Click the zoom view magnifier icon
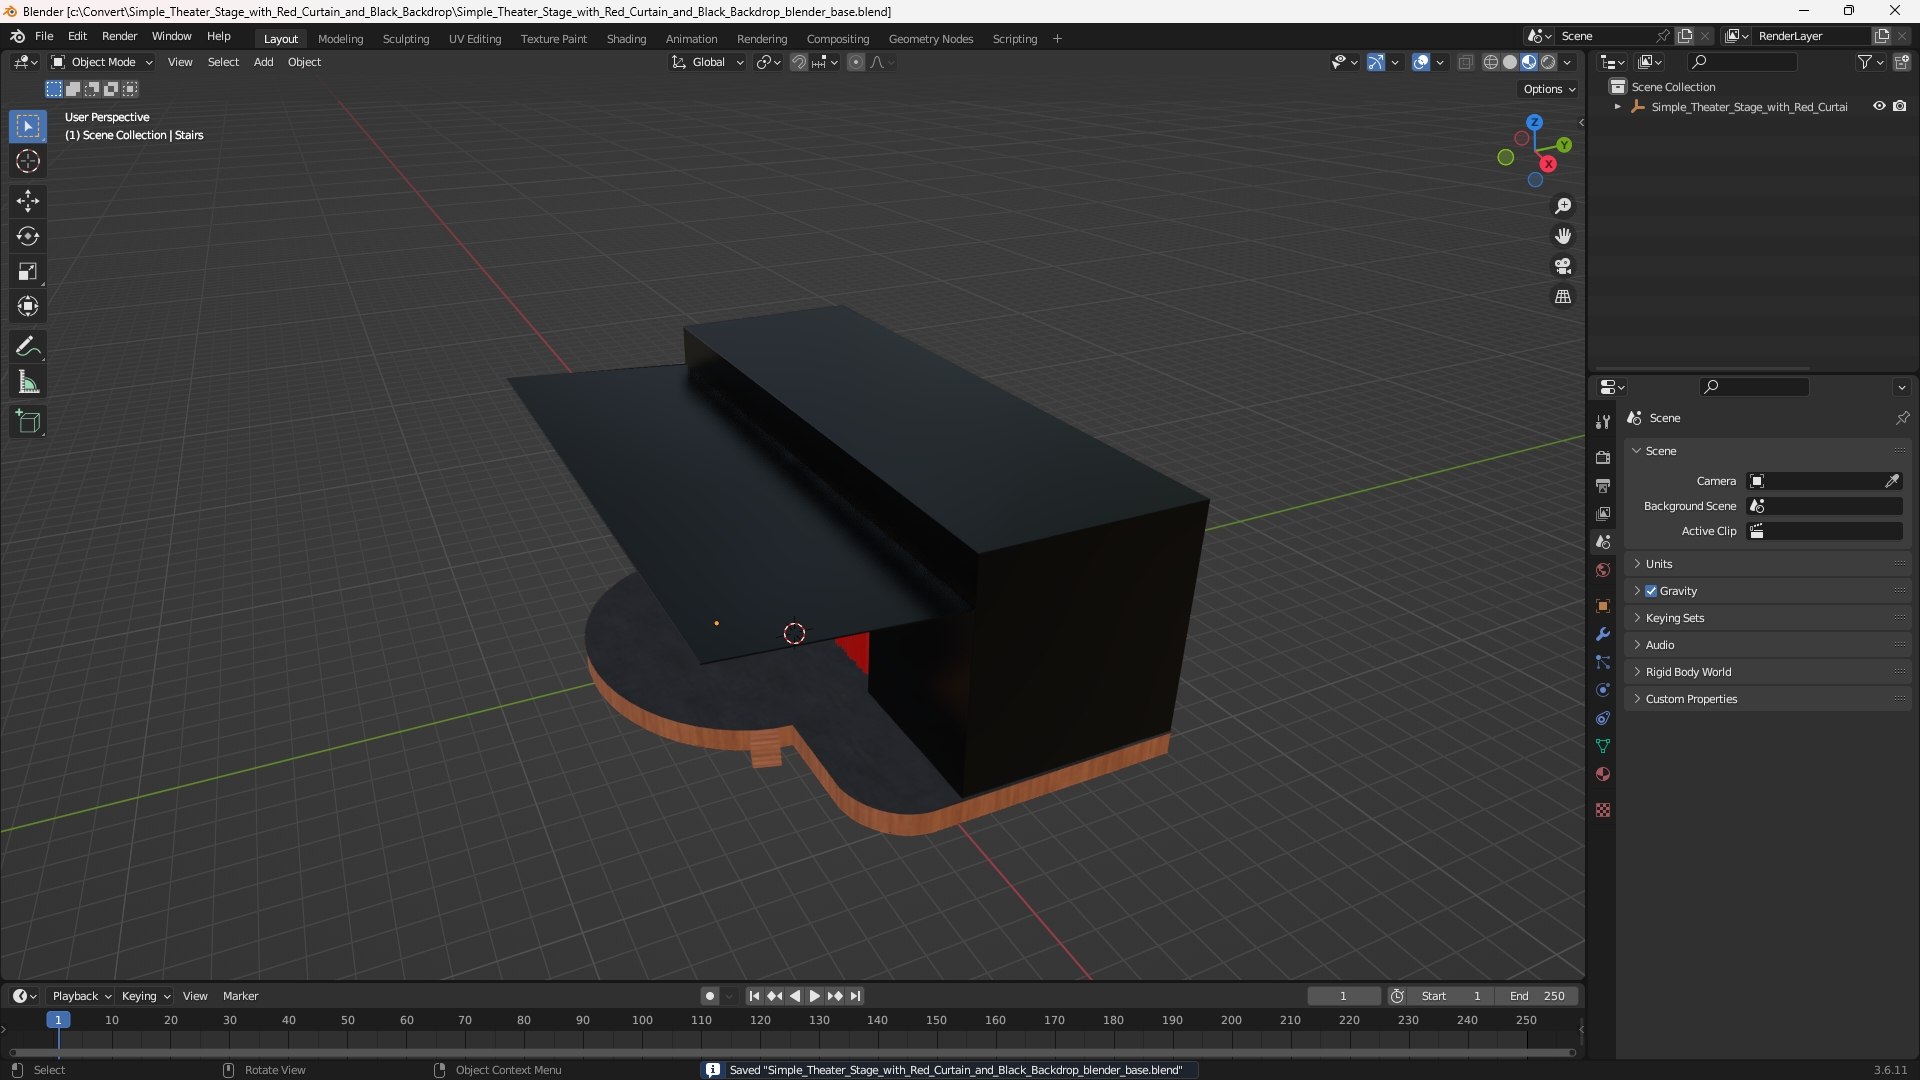This screenshot has height=1080, width=1920. [x=1563, y=206]
